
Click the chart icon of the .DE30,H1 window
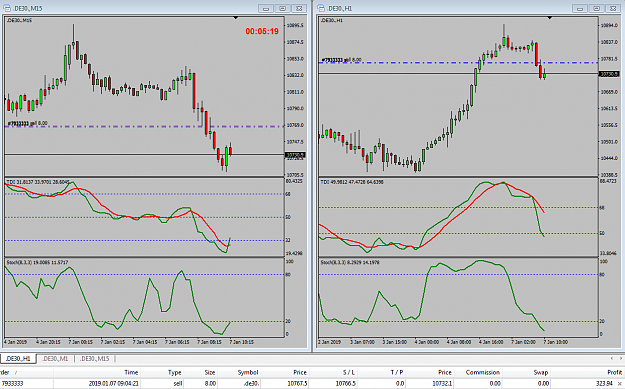coord(321,8)
